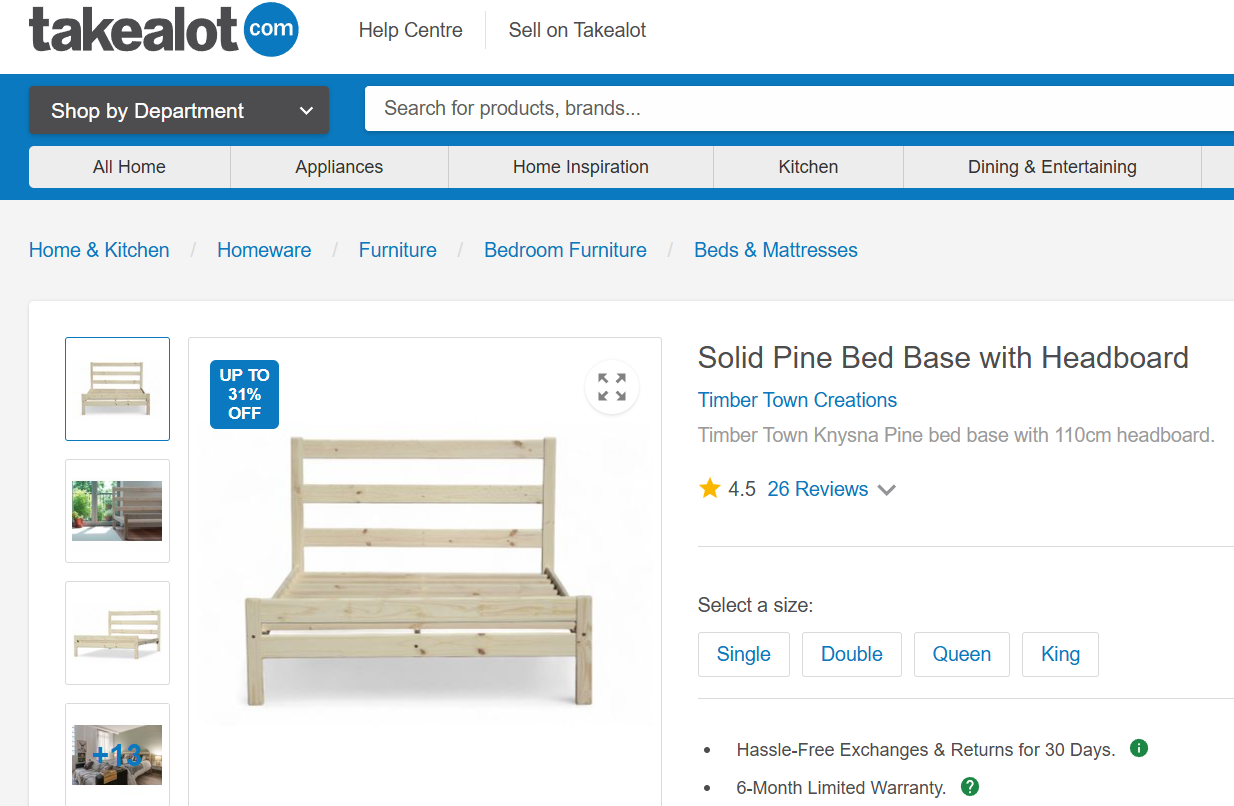This screenshot has height=806, width=1234.
Task: Open the Appliances tab
Action: 339,167
